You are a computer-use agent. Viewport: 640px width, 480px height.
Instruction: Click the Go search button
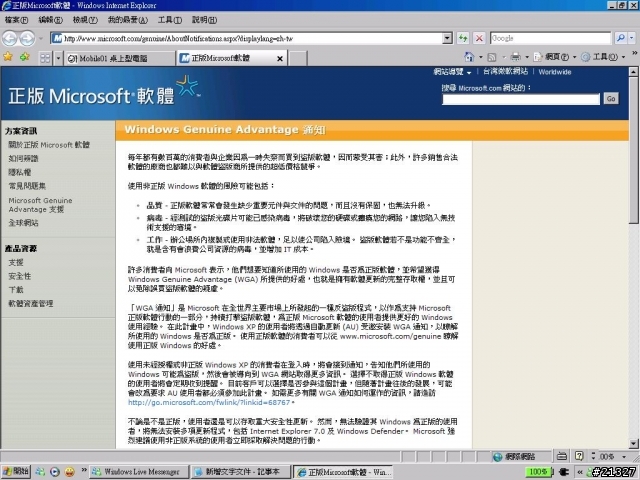point(611,99)
